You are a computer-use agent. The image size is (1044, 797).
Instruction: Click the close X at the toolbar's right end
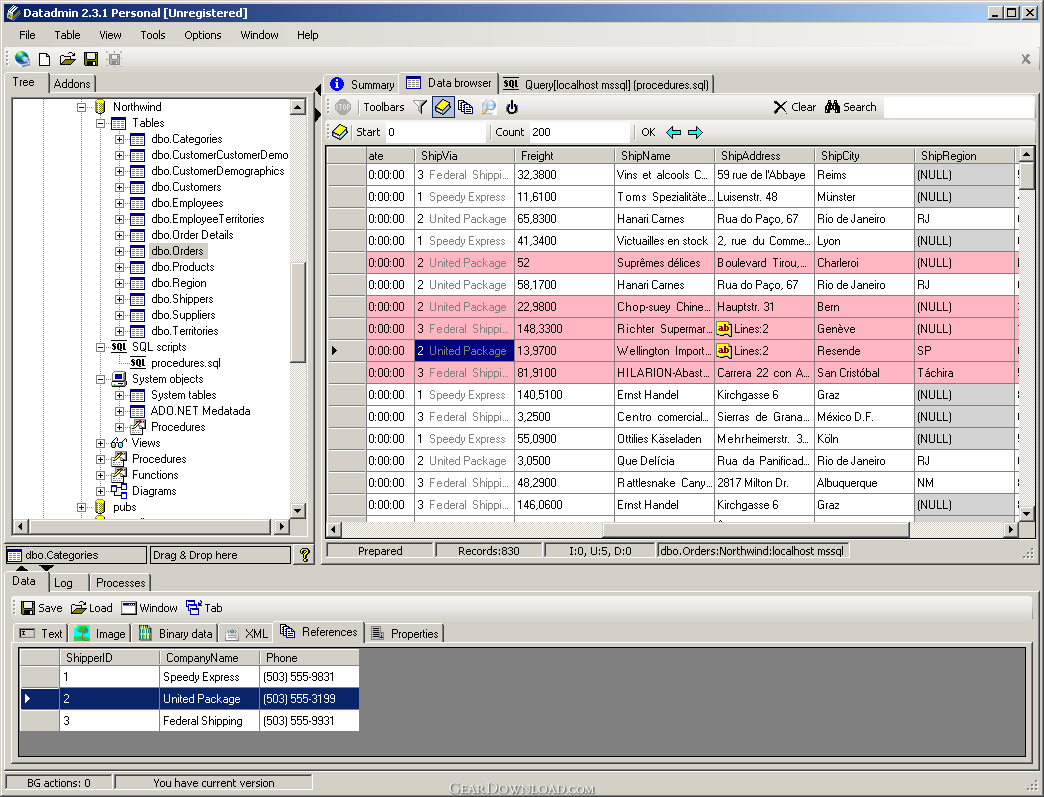(x=1026, y=59)
